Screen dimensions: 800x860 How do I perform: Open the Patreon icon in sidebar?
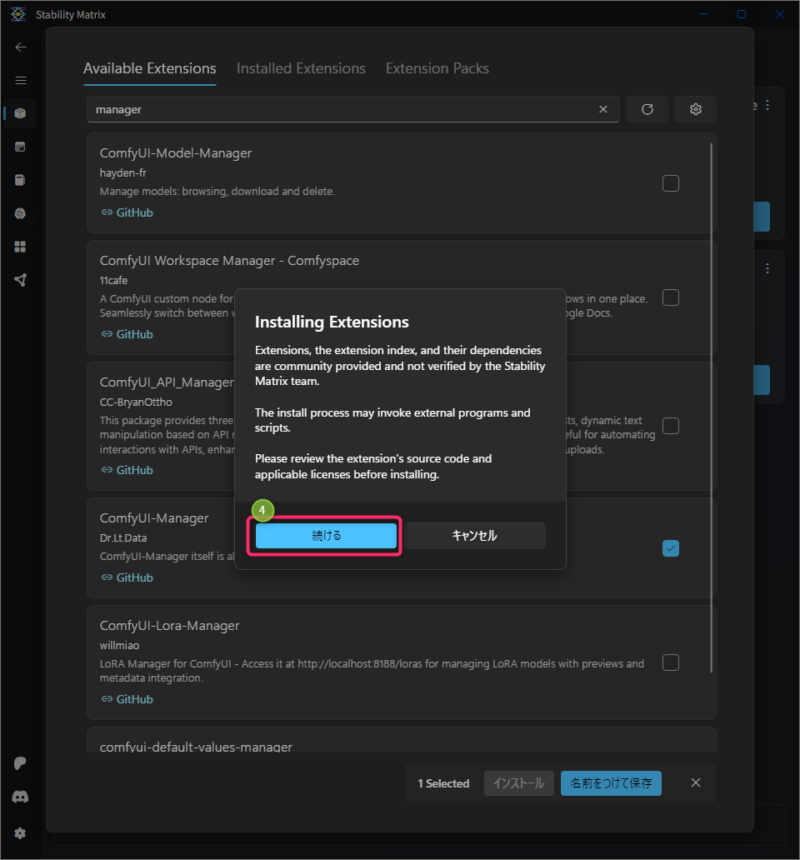tap(20, 763)
